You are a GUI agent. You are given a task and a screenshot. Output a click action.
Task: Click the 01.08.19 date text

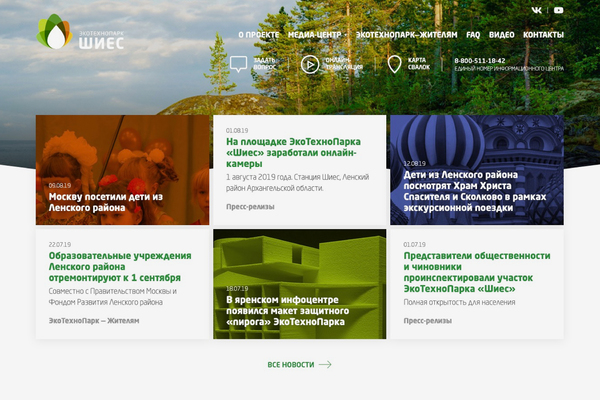[x=237, y=131]
